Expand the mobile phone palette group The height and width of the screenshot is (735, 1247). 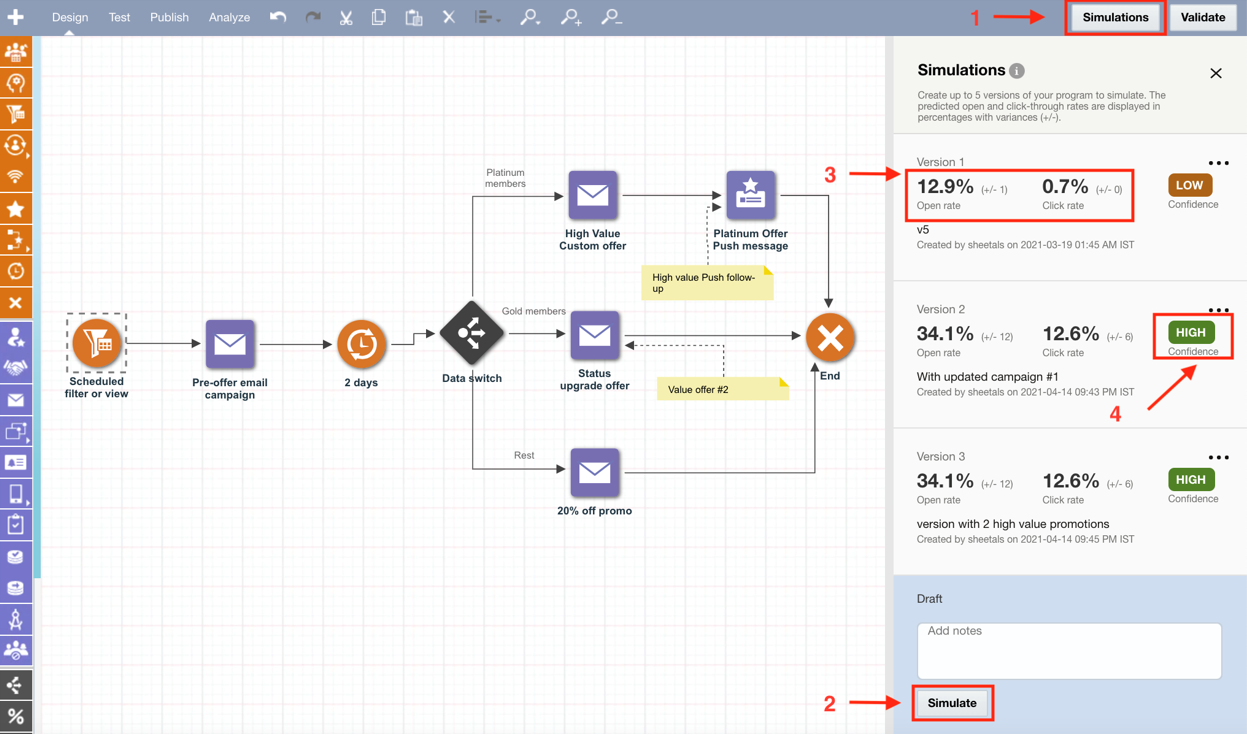pos(16,494)
